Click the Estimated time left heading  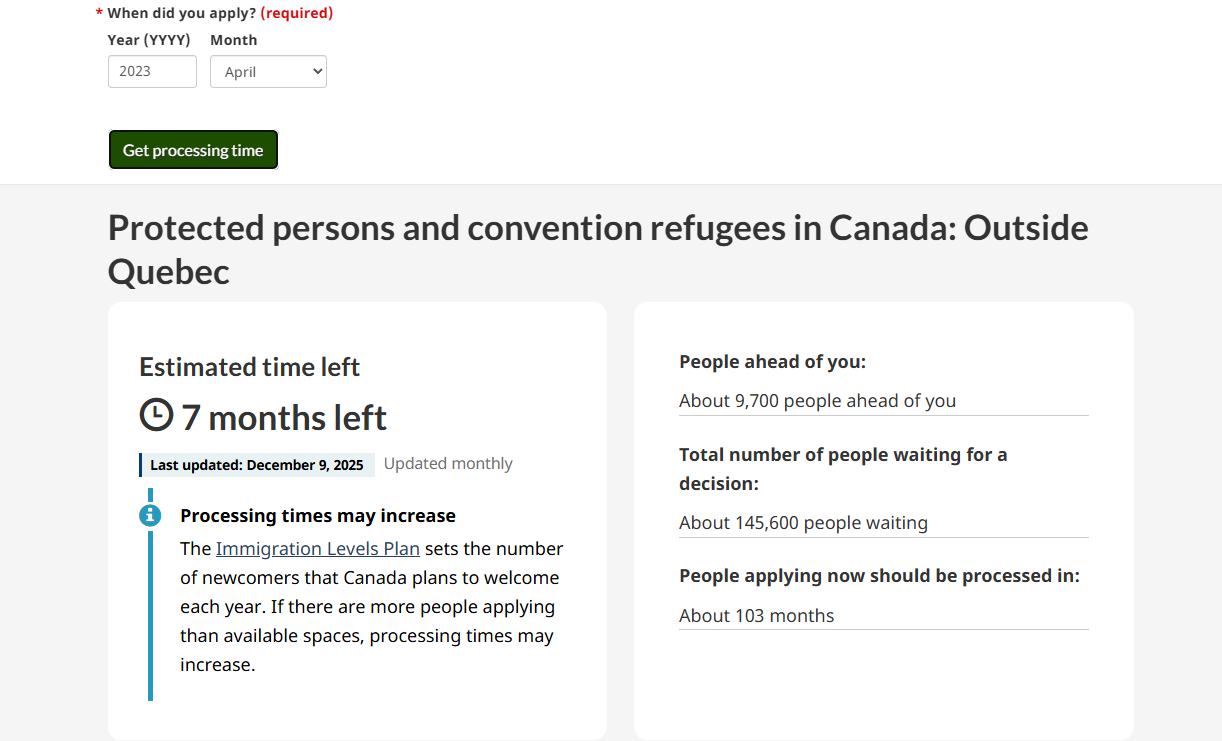(x=249, y=367)
